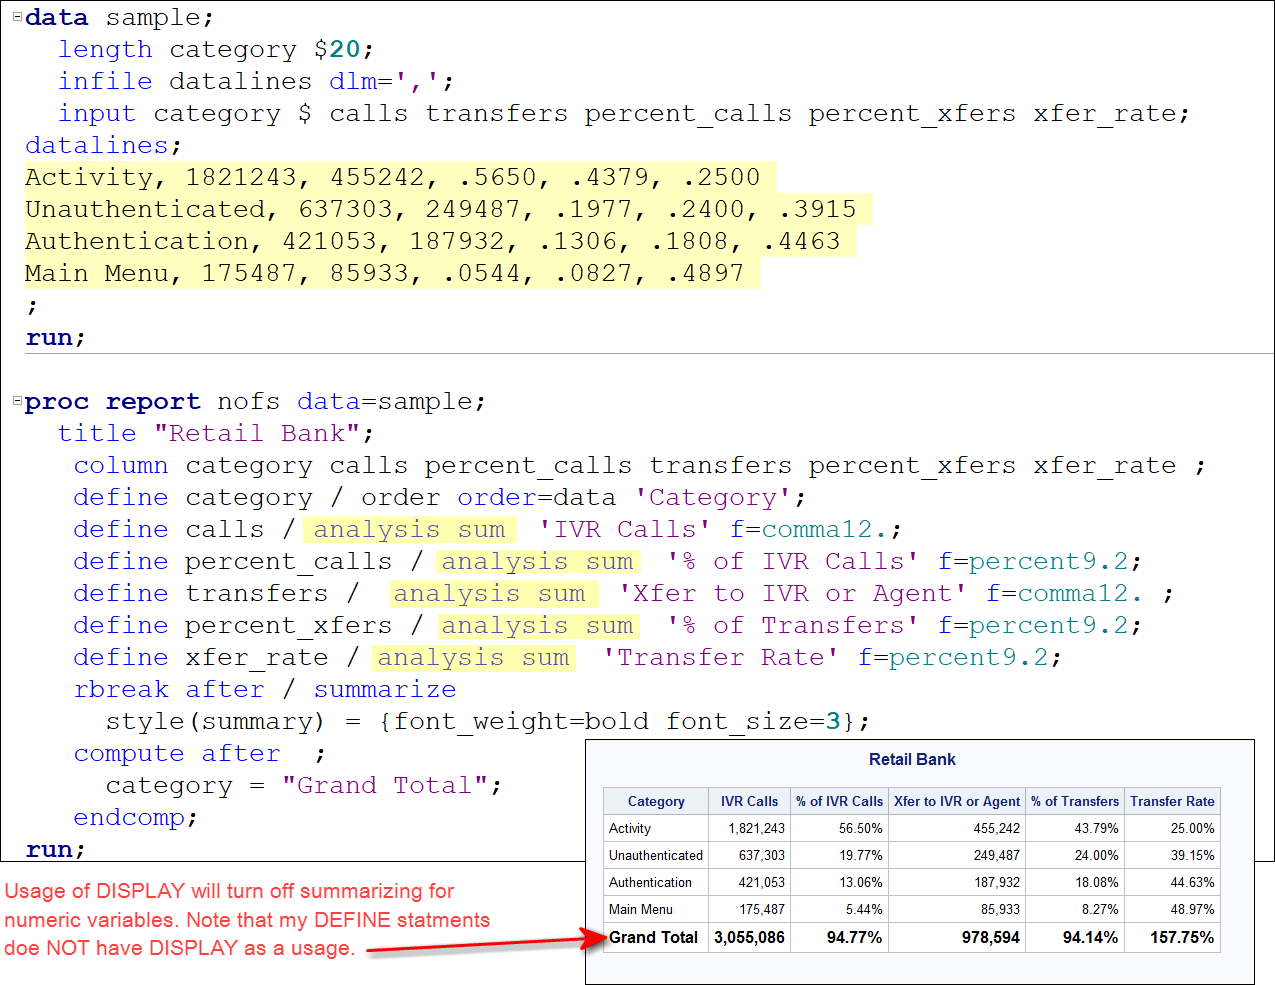Select the yellow-highlighted Main Menu line
1275x985 pixels.
390,273
